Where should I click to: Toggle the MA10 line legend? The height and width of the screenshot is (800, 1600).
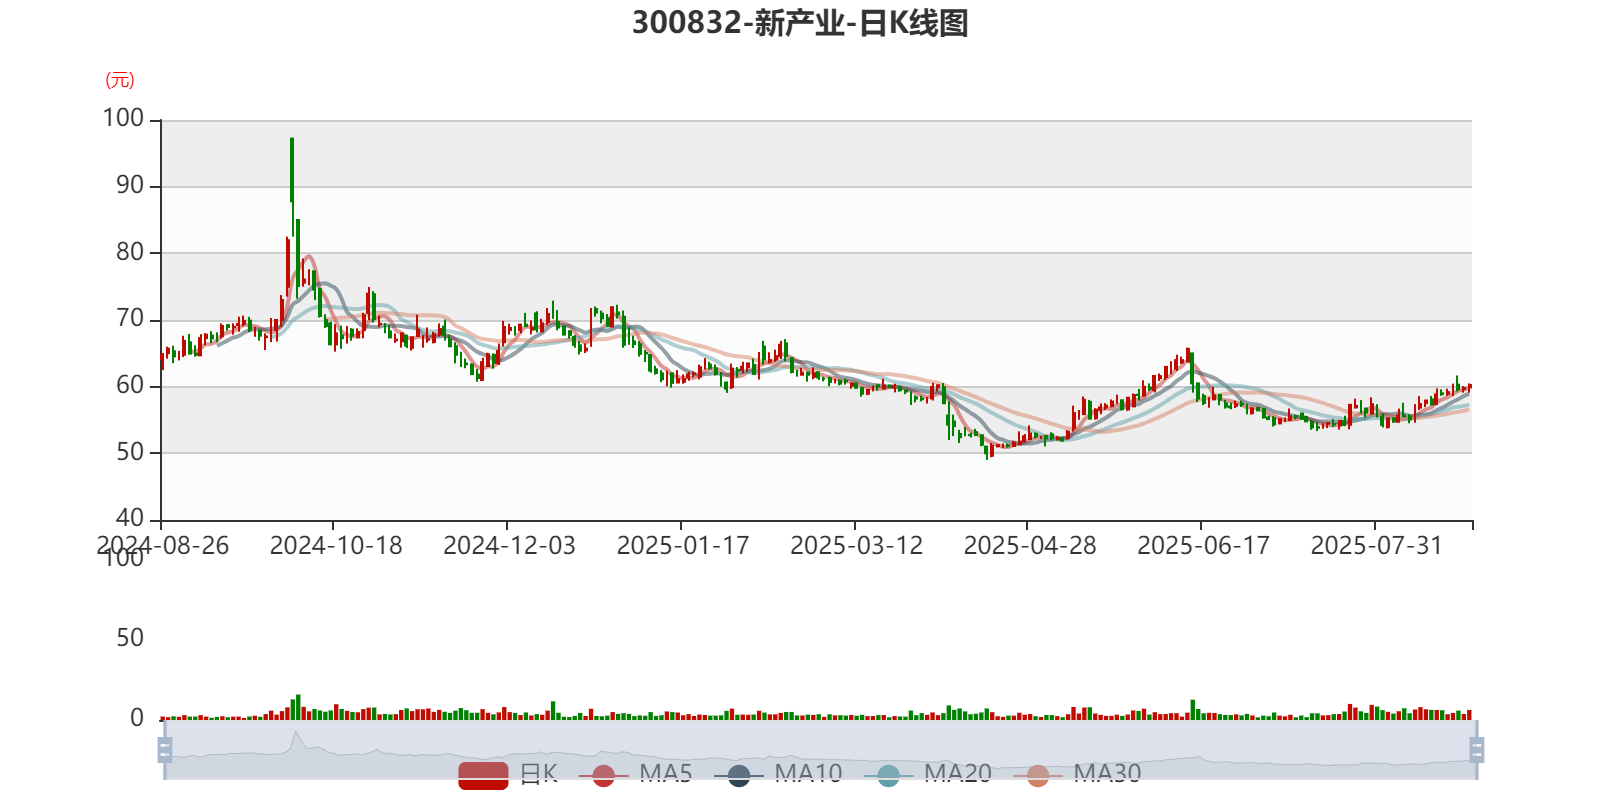(x=778, y=774)
